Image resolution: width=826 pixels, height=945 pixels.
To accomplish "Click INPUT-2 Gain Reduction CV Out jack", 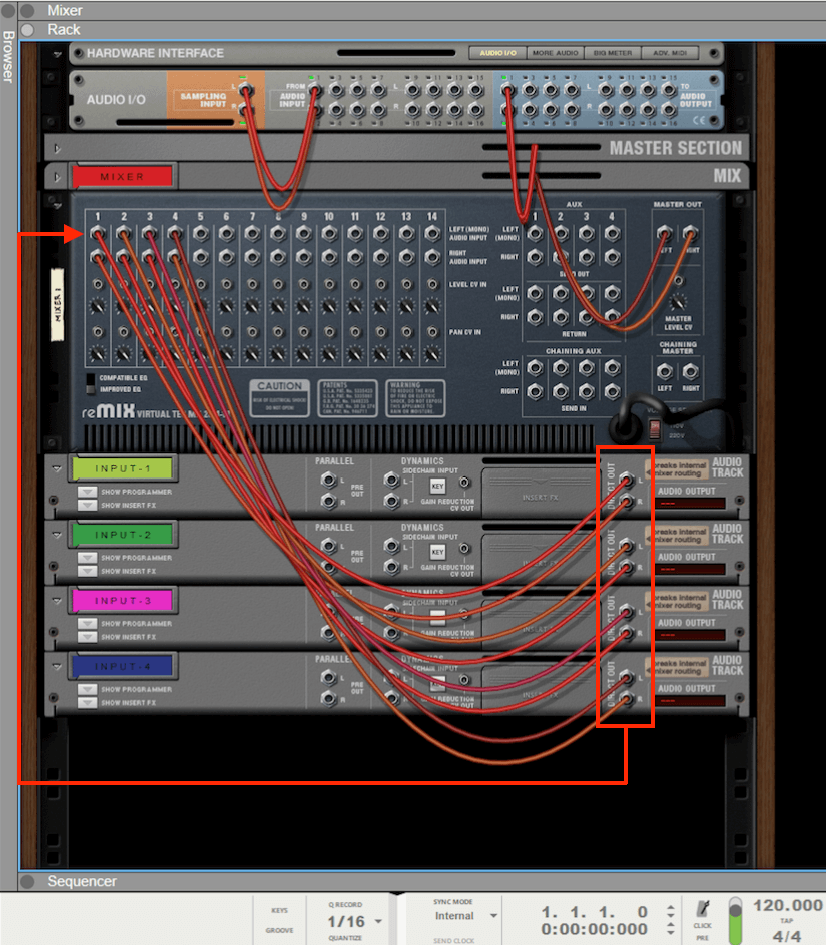I will (x=464, y=548).
